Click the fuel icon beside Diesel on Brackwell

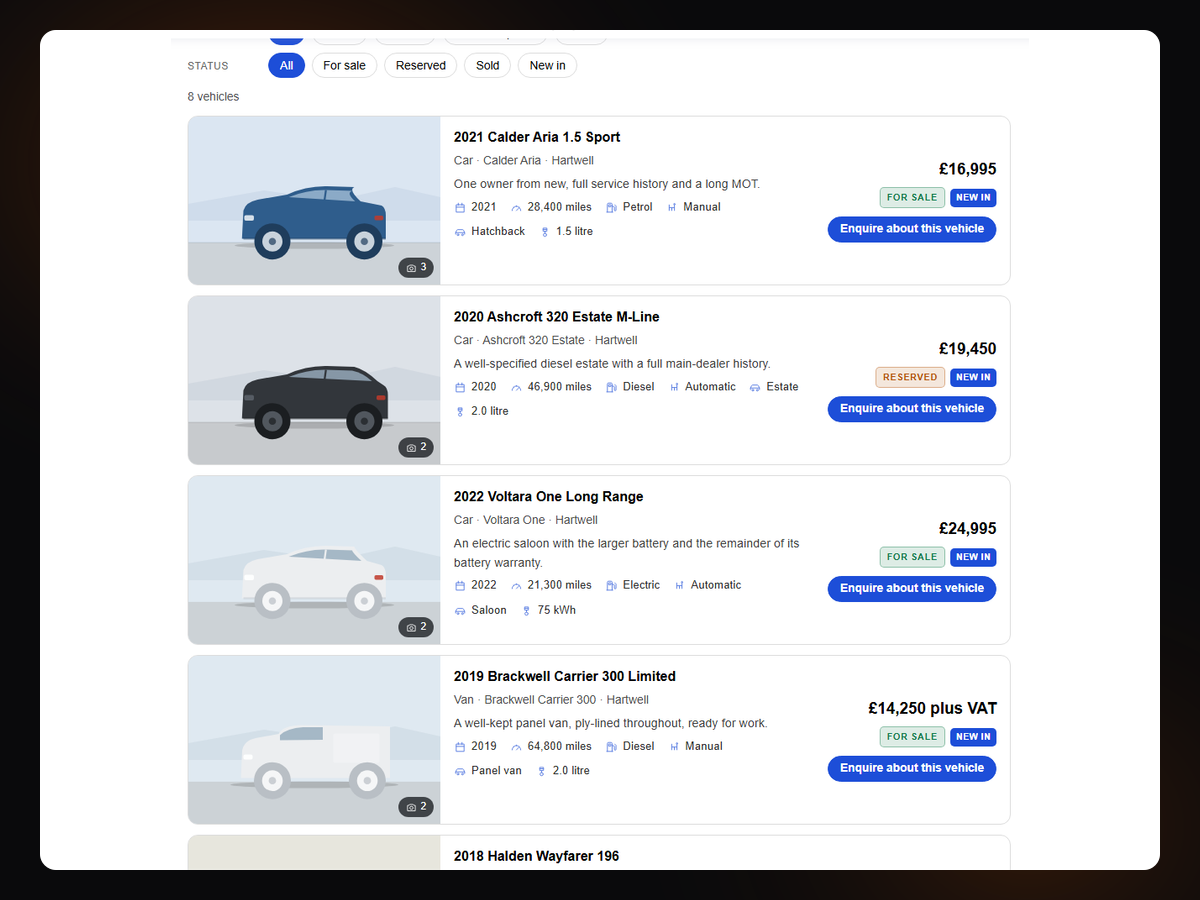(x=611, y=747)
